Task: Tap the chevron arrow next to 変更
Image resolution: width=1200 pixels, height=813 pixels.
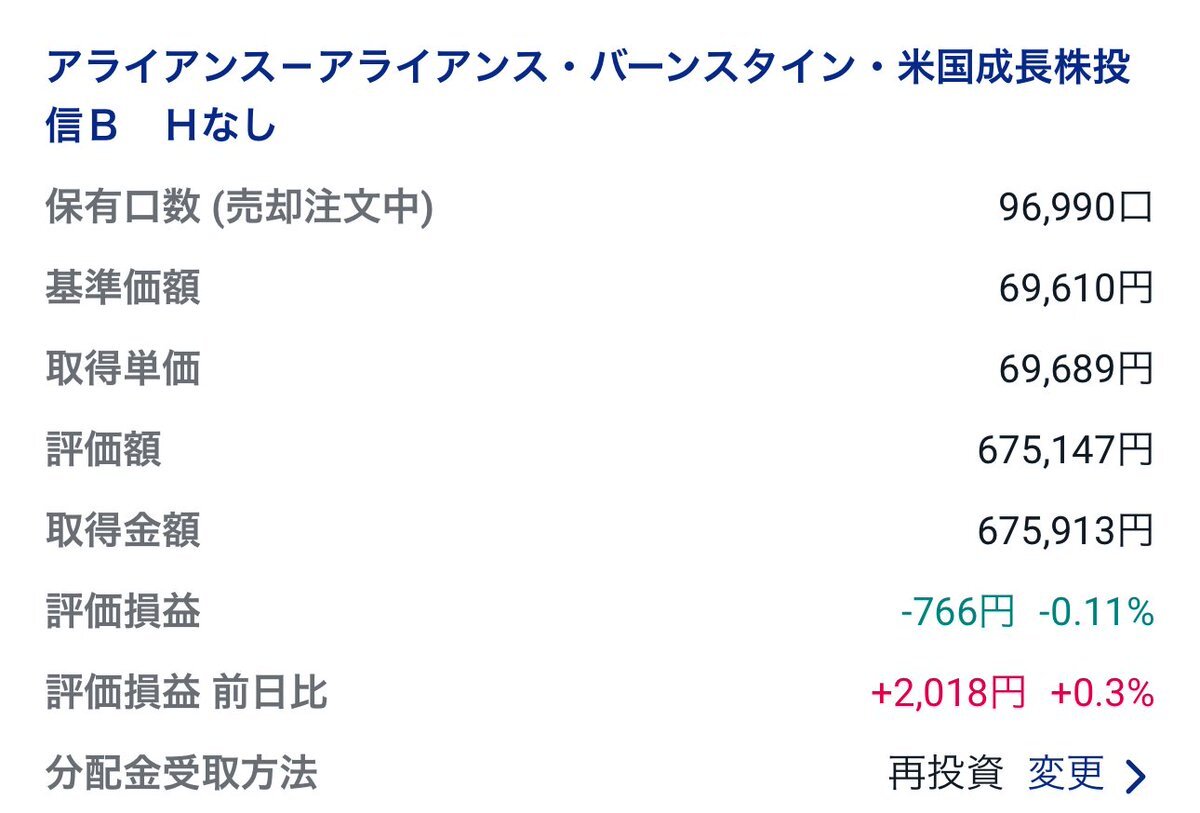Action: click(1135, 775)
